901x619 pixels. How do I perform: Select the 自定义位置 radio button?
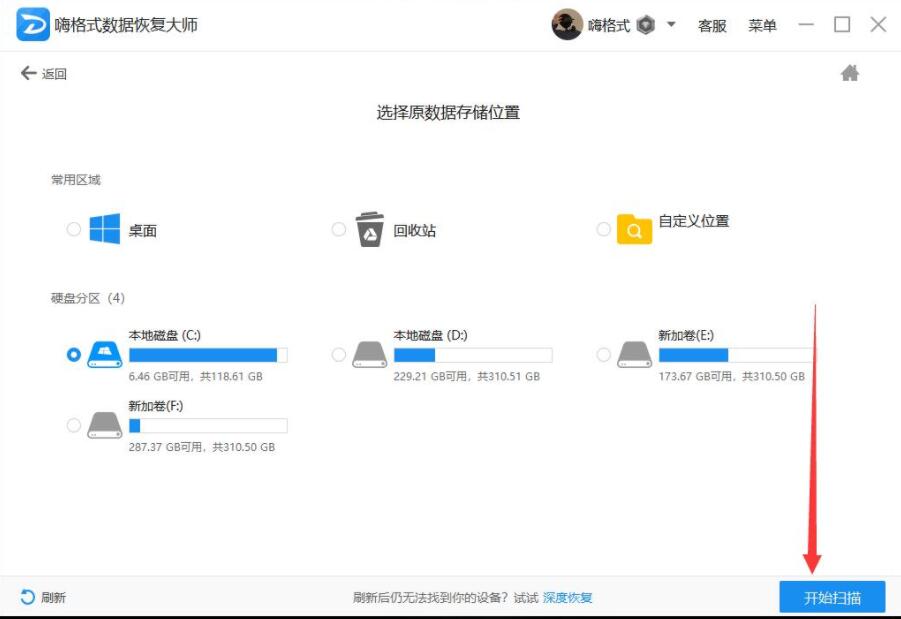(x=603, y=229)
